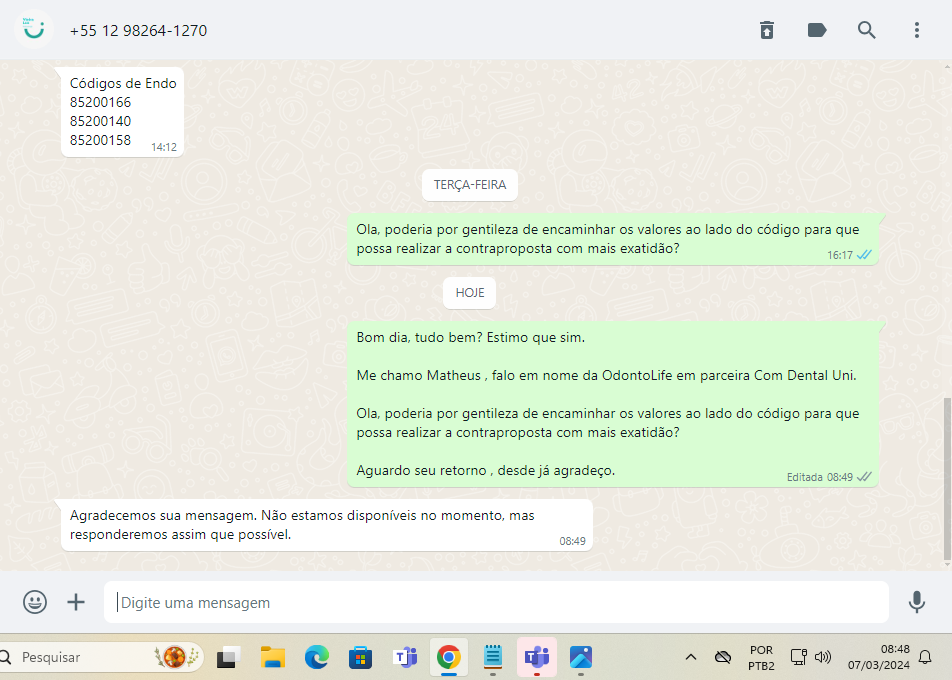Open contact info for +55 12 98264-1270
Image resolution: width=952 pixels, height=680 pixels.
coord(139,30)
